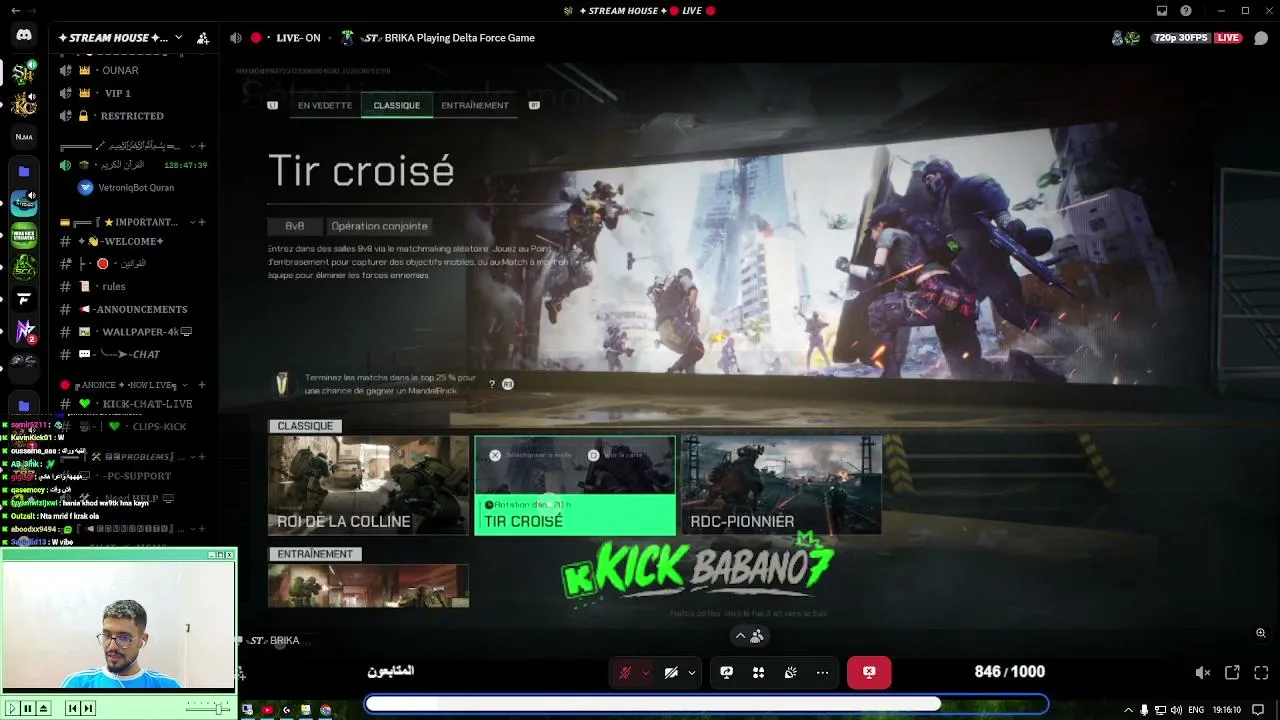1280x720 pixels.
Task: Click the Opération conjointe tag
Action: 379,226
